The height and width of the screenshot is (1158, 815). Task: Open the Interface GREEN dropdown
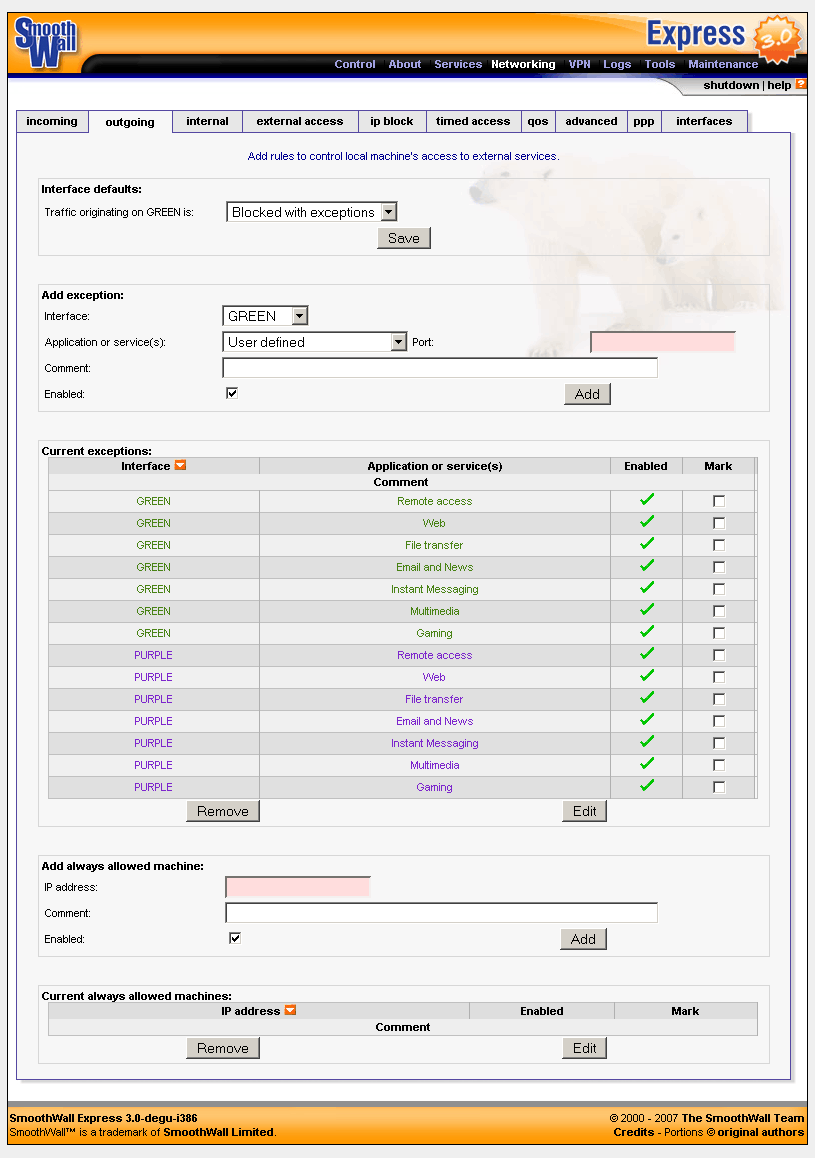265,316
